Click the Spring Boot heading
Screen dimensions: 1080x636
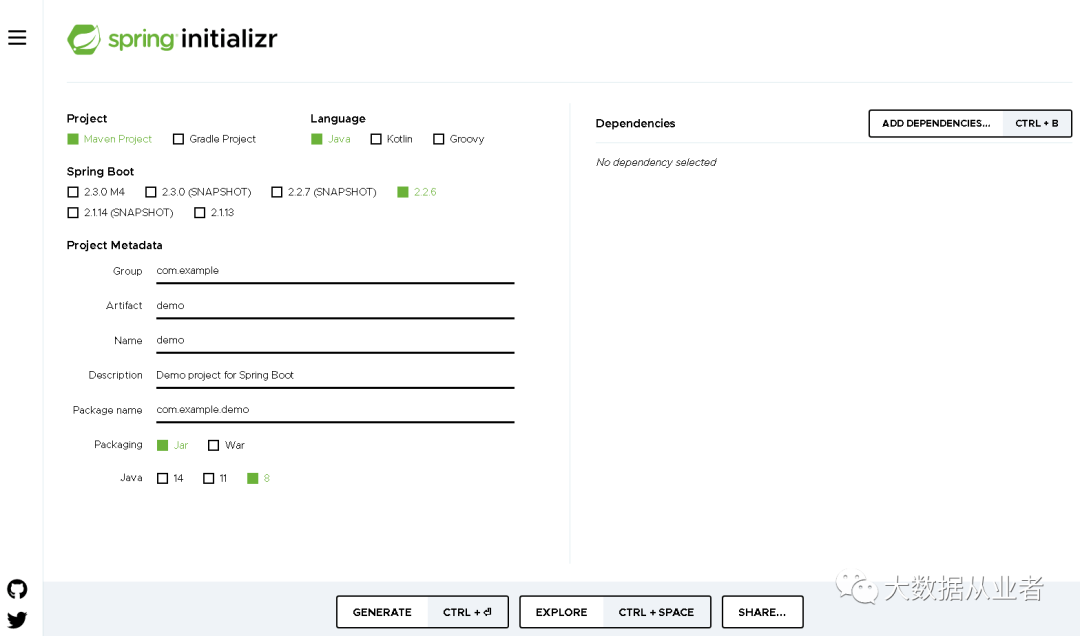coord(101,172)
